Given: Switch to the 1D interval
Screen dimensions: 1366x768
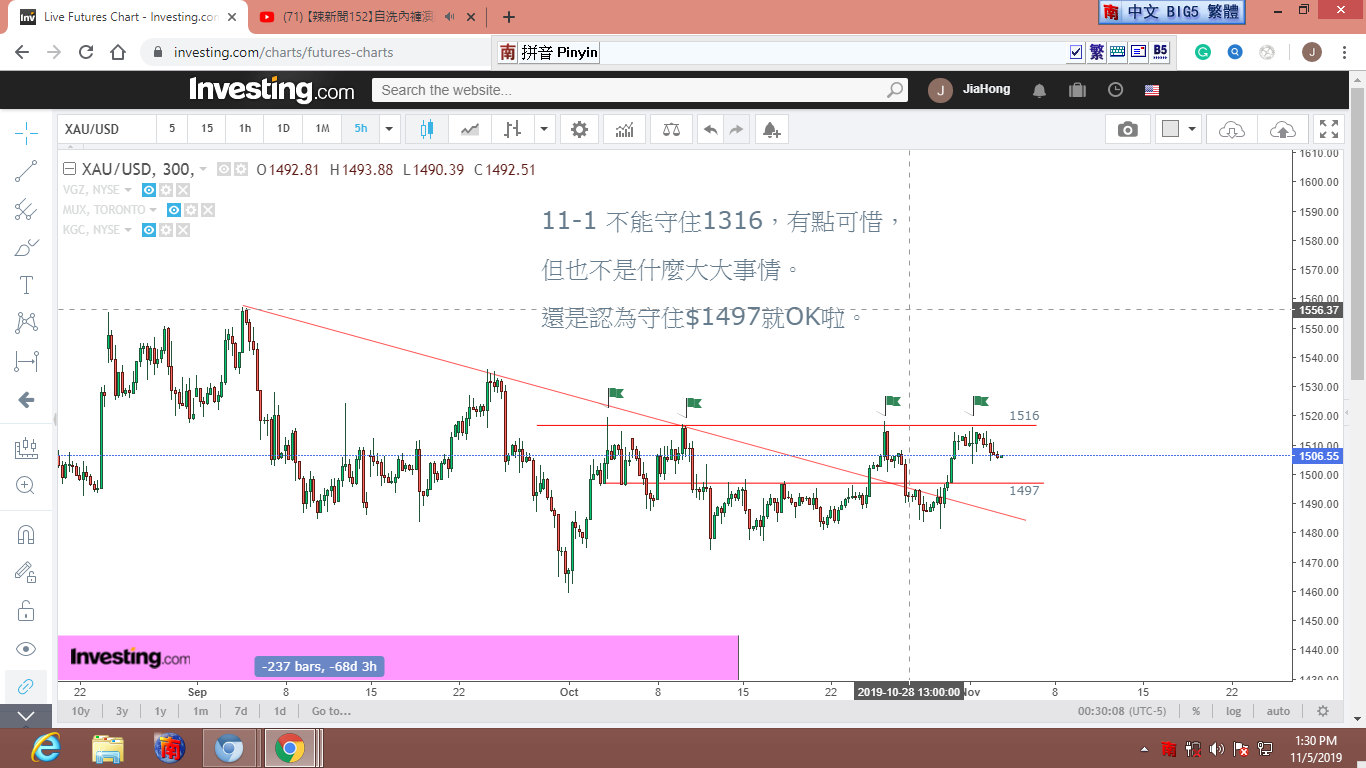Looking at the screenshot, I should pyautogui.click(x=283, y=129).
